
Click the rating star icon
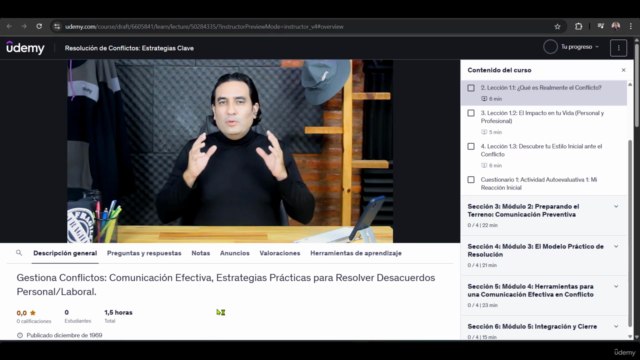pos(33,313)
